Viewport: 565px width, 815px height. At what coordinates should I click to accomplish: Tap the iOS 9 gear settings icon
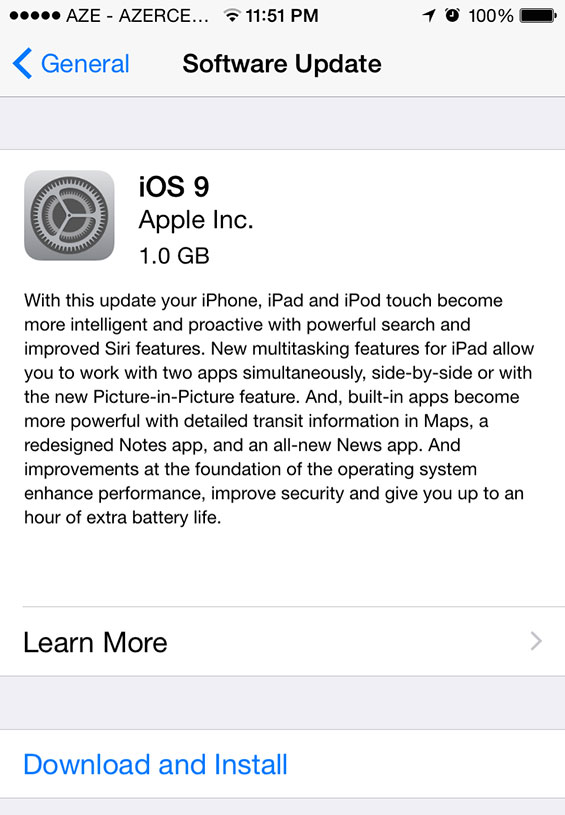click(x=69, y=215)
